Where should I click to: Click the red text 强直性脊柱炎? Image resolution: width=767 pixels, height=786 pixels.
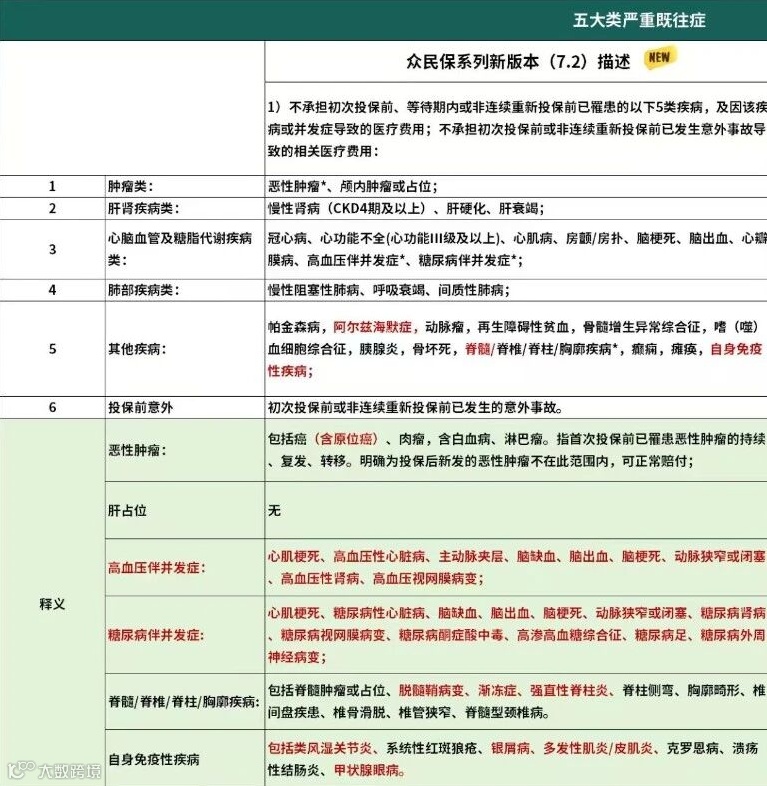pyautogui.click(x=569, y=691)
